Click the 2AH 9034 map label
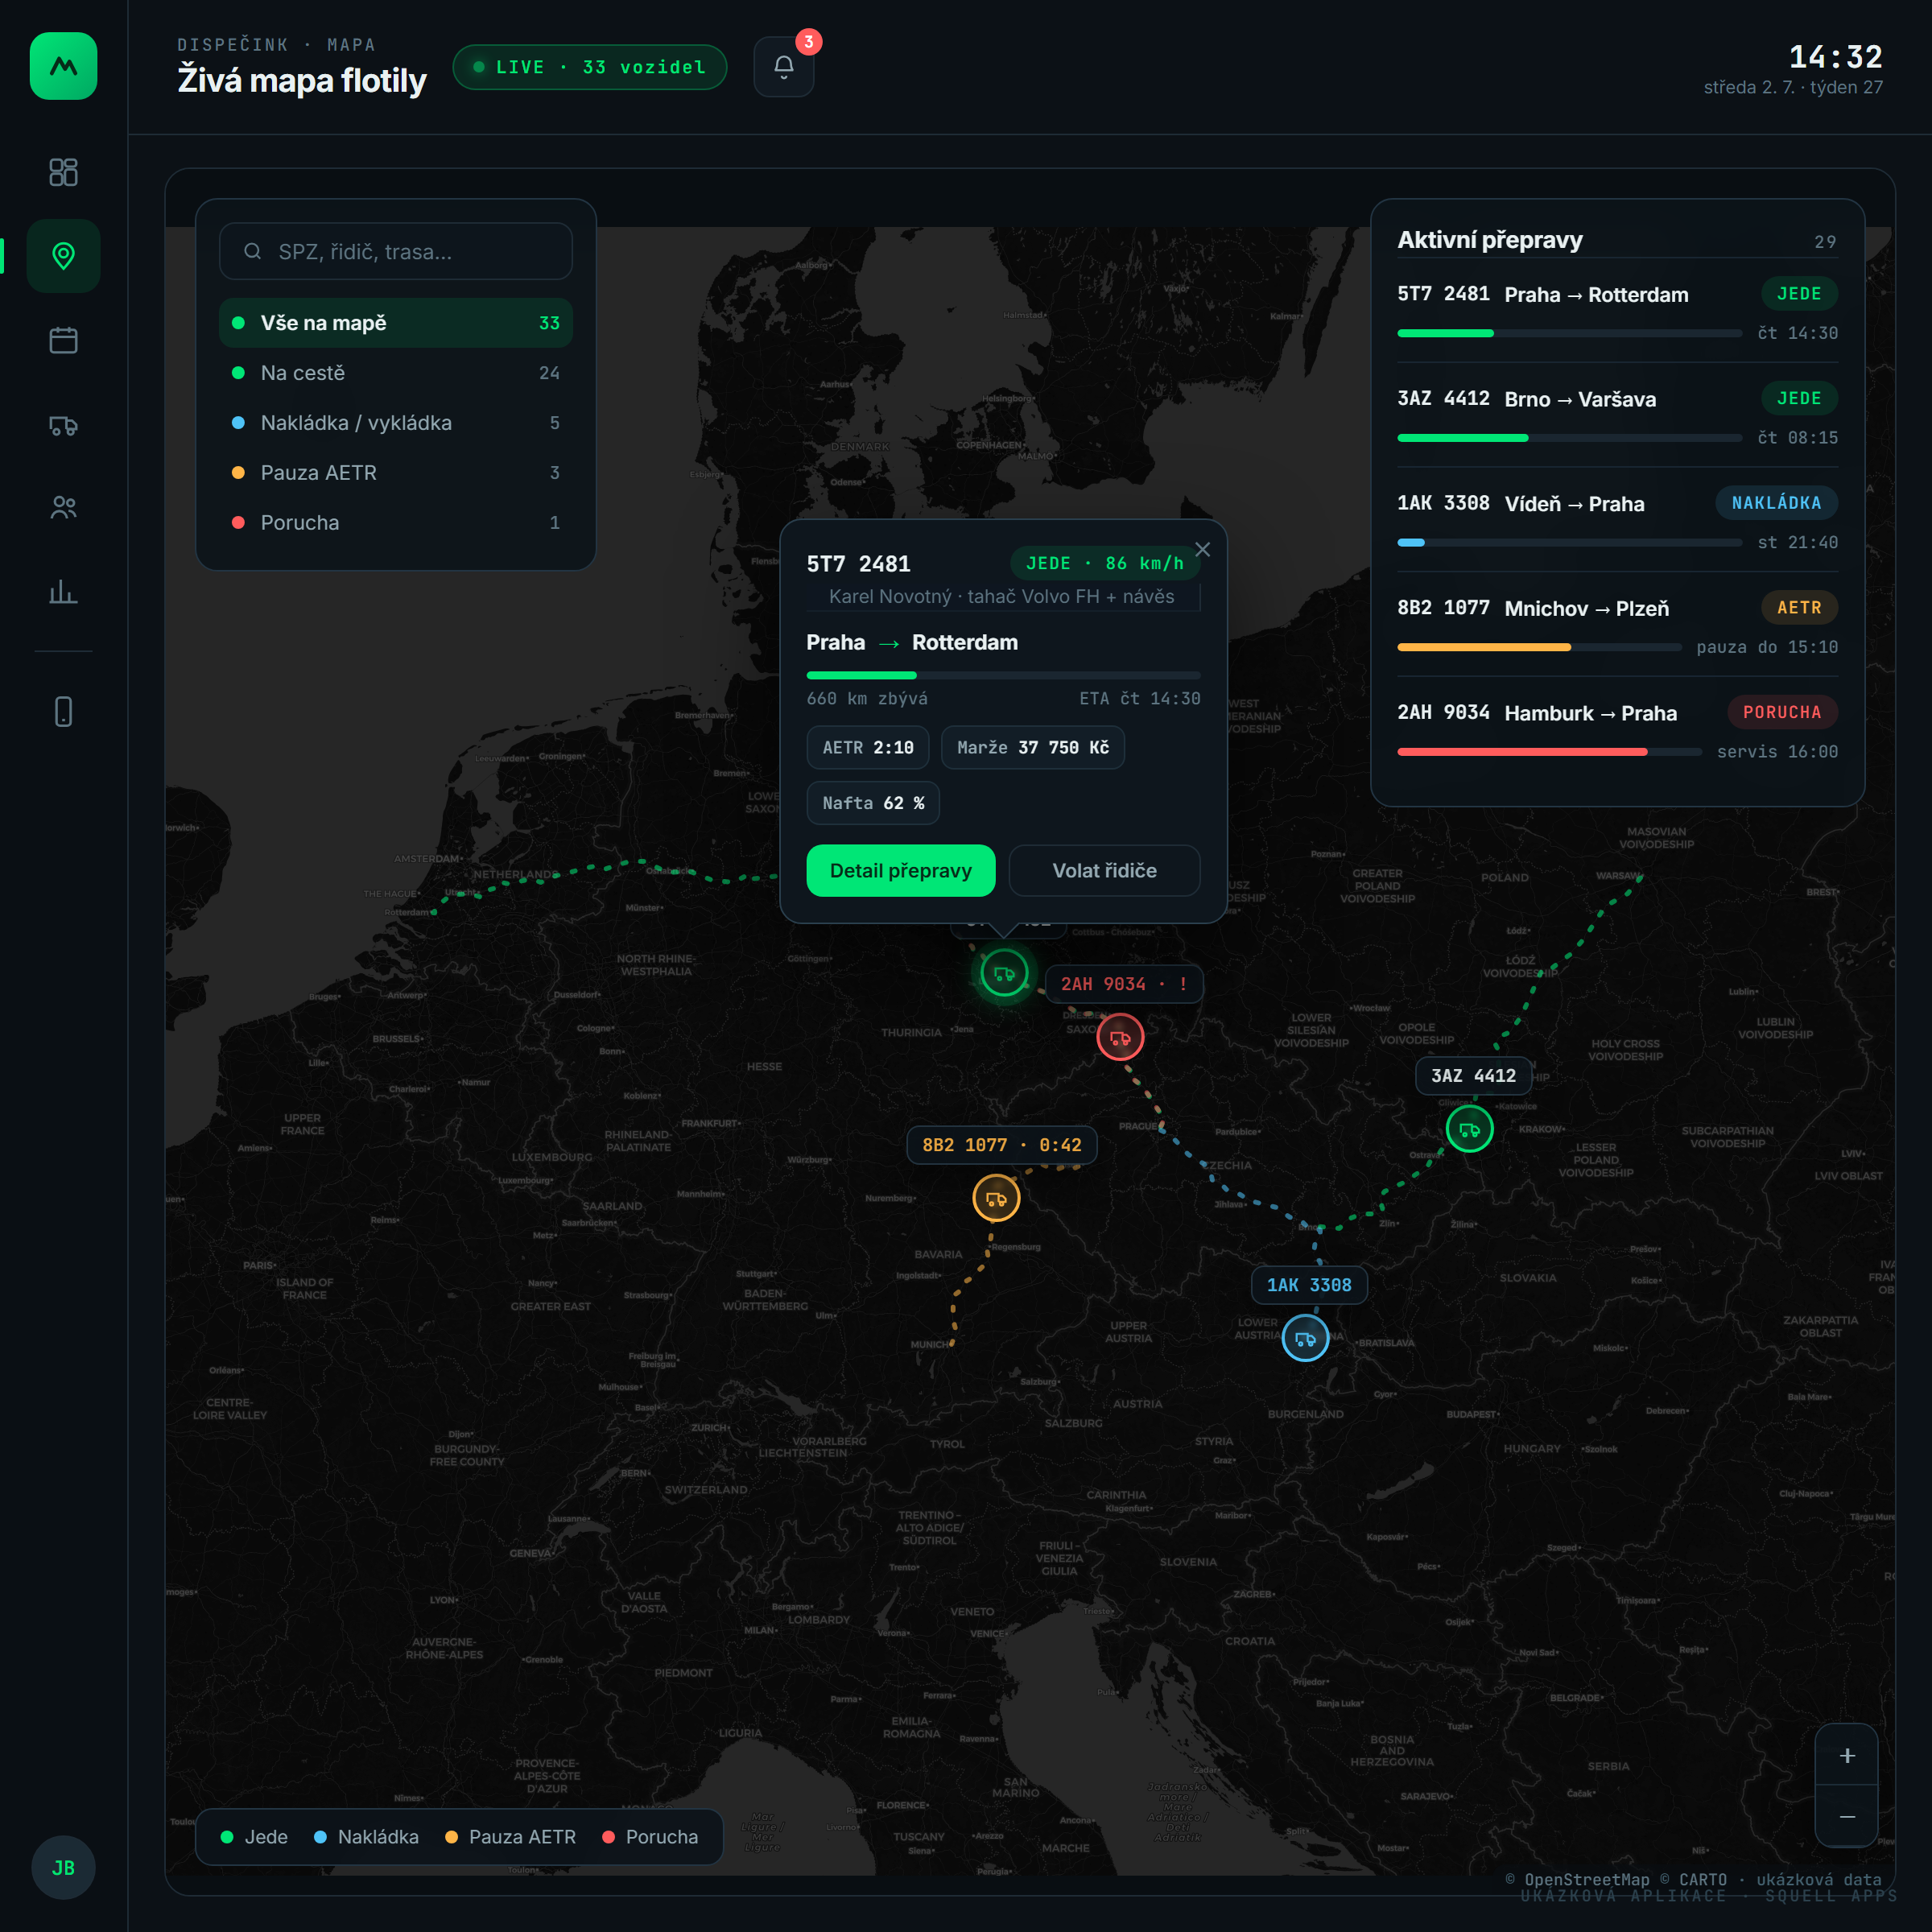This screenshot has width=1932, height=1932. tap(1124, 984)
